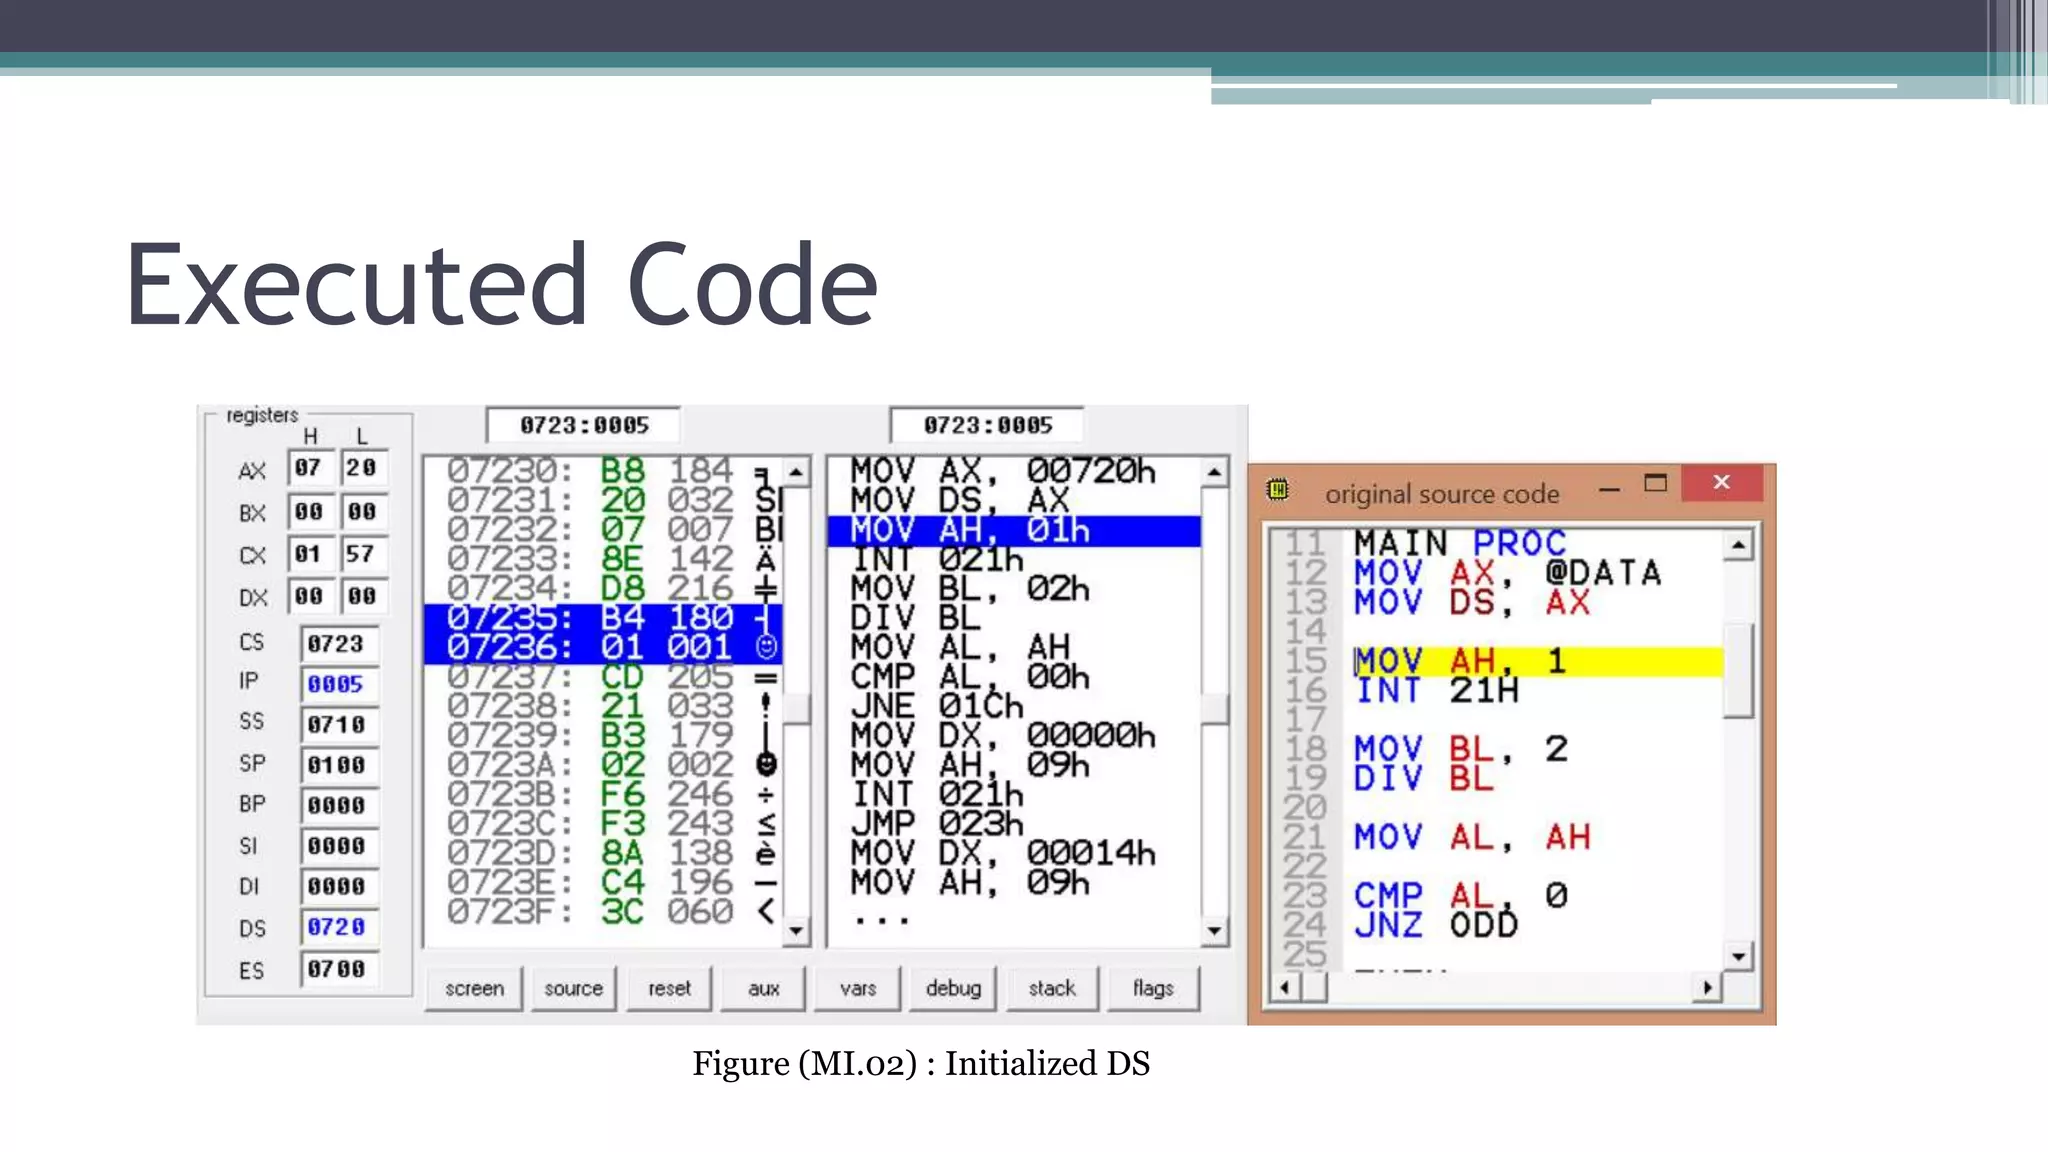Click the disassembly address field 0723:0005
This screenshot has width=2048, height=1152.
click(x=988, y=425)
